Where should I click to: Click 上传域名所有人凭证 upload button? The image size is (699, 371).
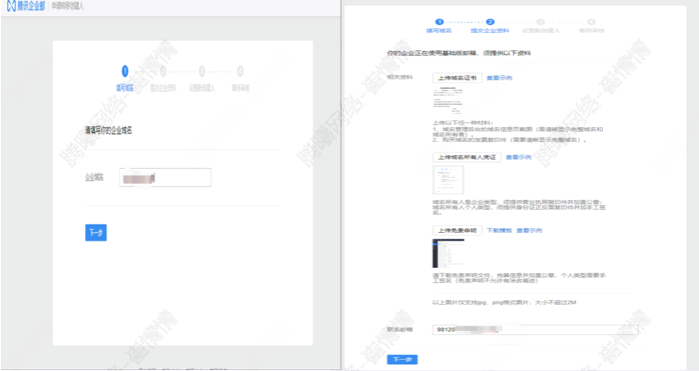(467, 157)
